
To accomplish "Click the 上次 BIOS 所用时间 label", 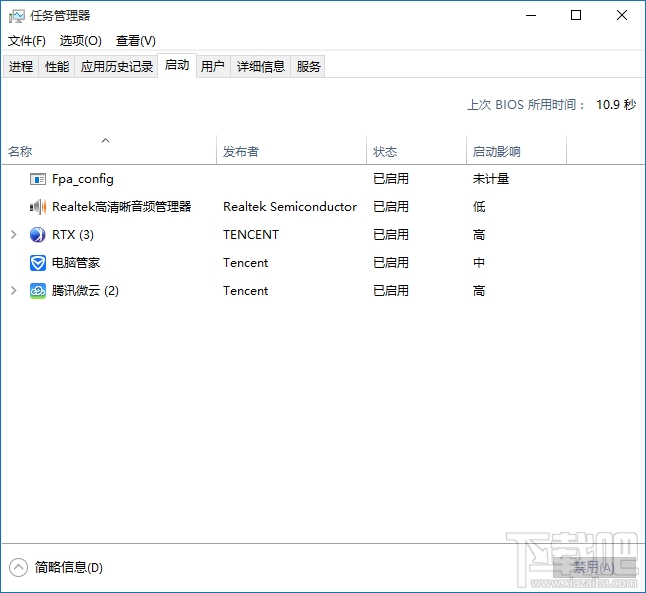I will (526, 105).
